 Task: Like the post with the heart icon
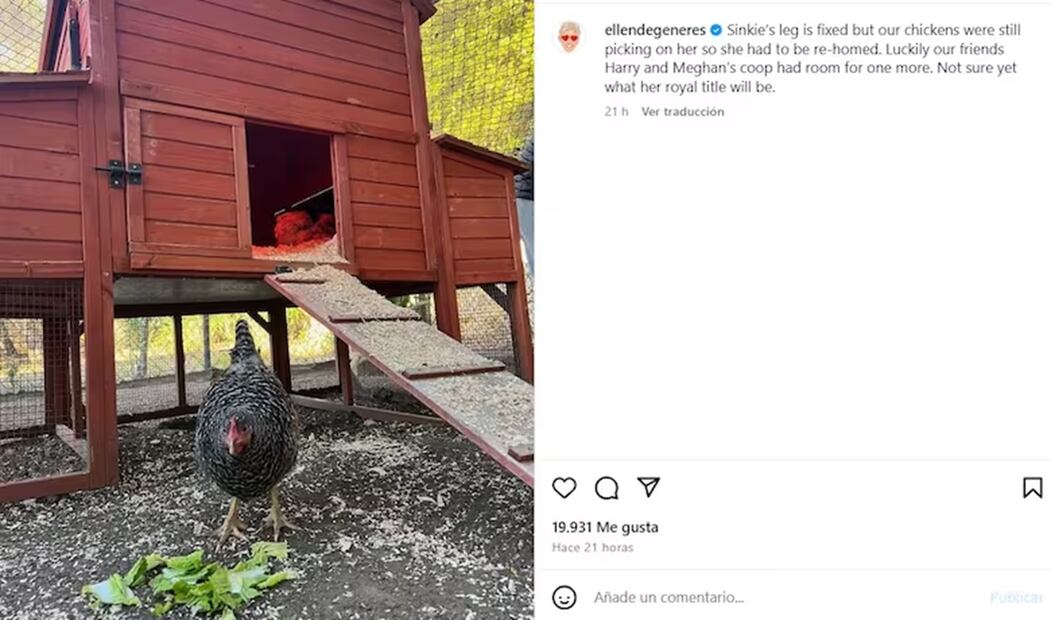coord(564,487)
